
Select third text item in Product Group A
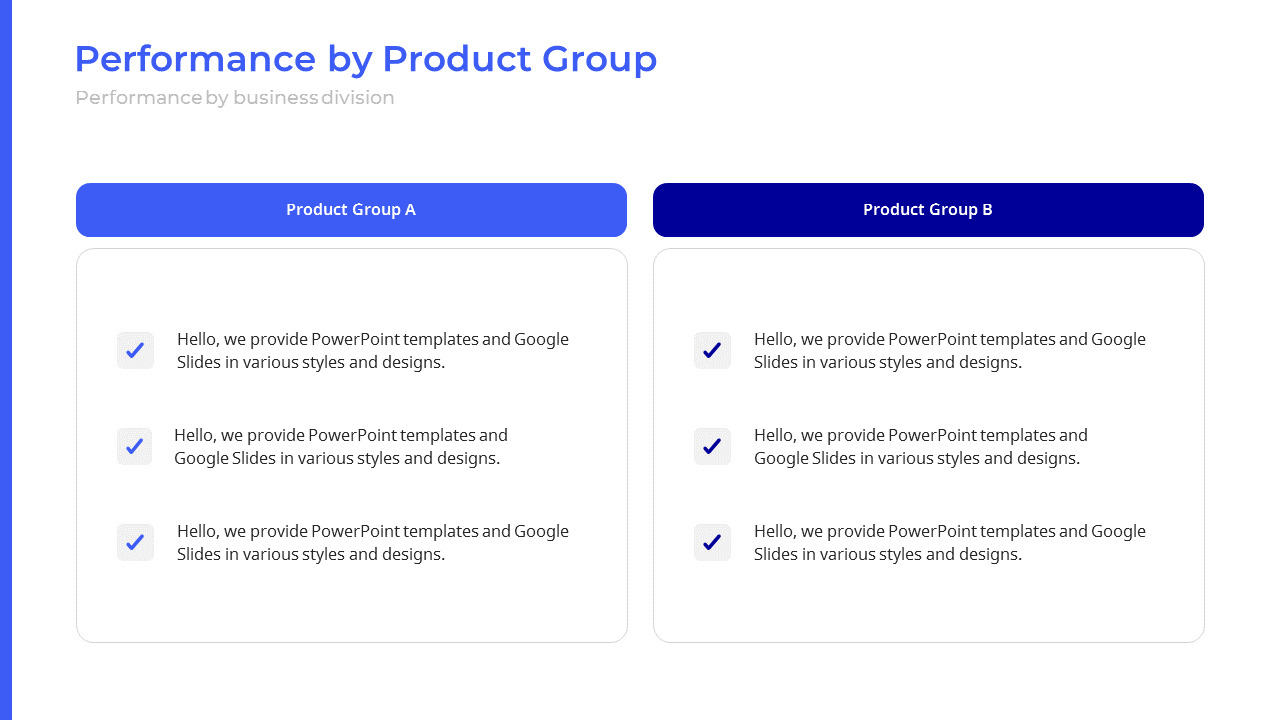coord(372,542)
